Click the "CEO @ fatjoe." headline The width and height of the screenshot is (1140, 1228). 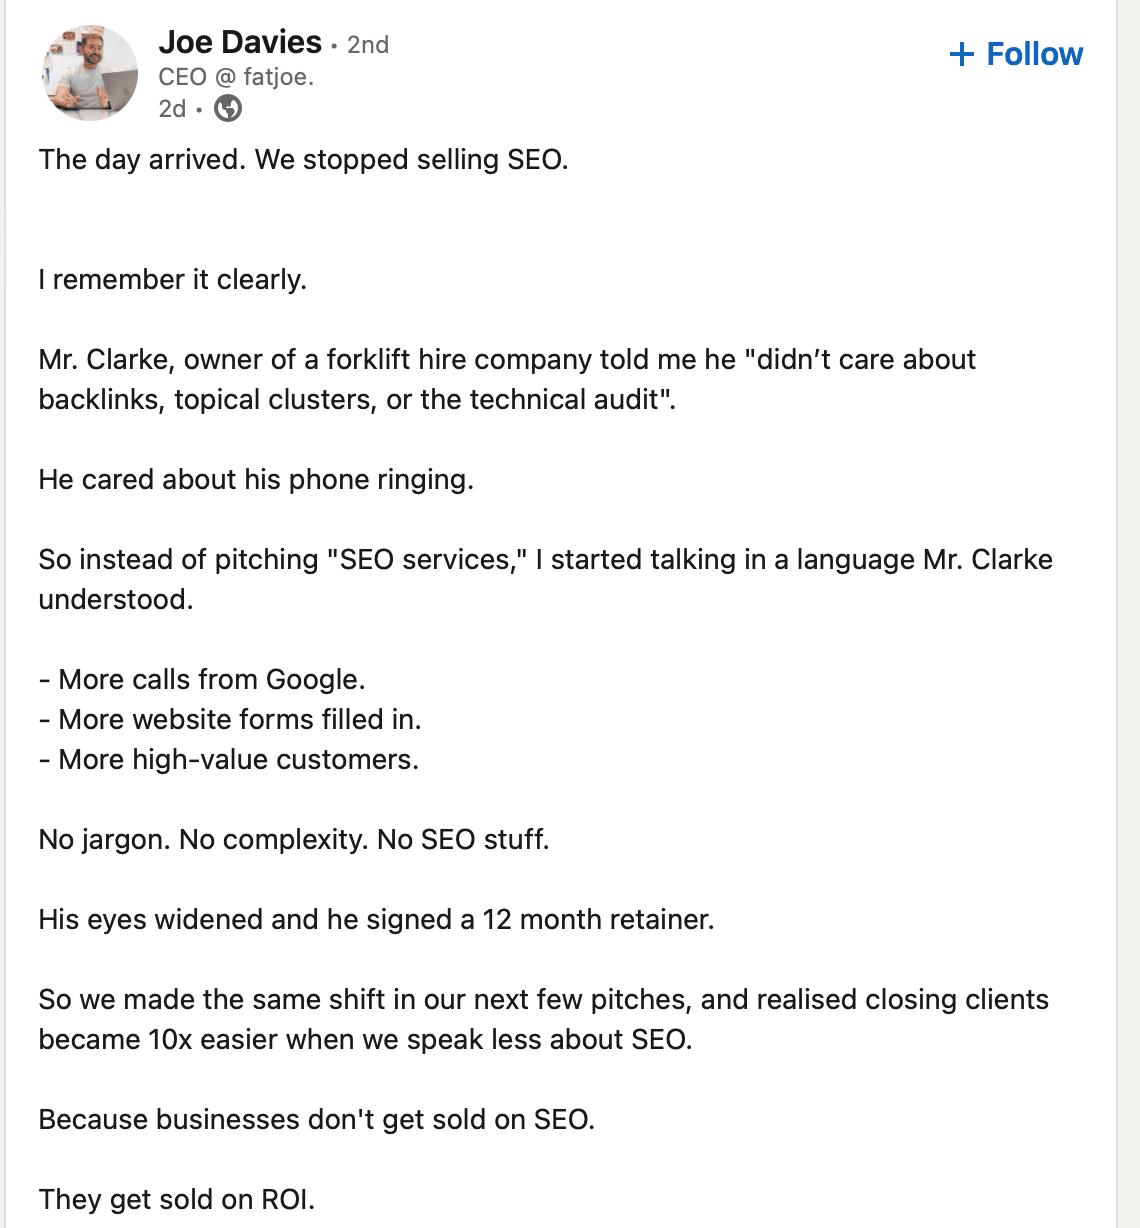236,77
